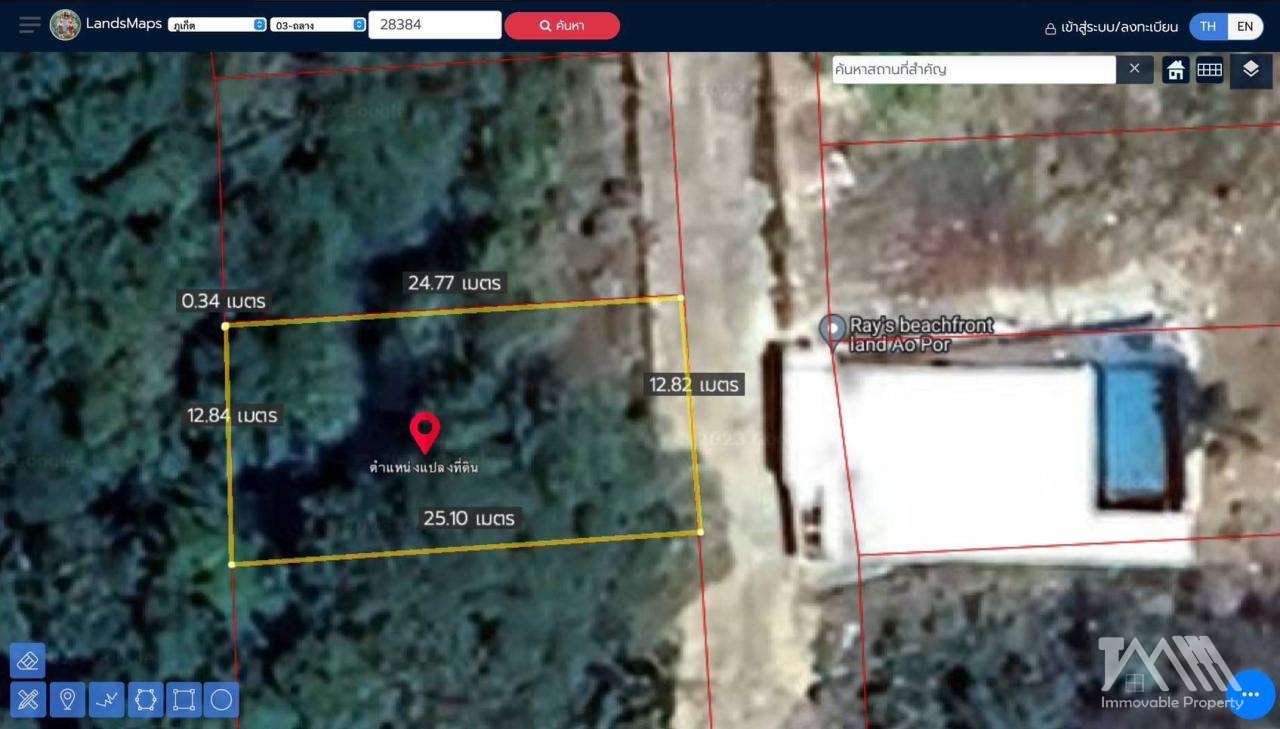Image resolution: width=1280 pixels, height=729 pixels.
Task: Switch language to EN
Action: point(1245,27)
